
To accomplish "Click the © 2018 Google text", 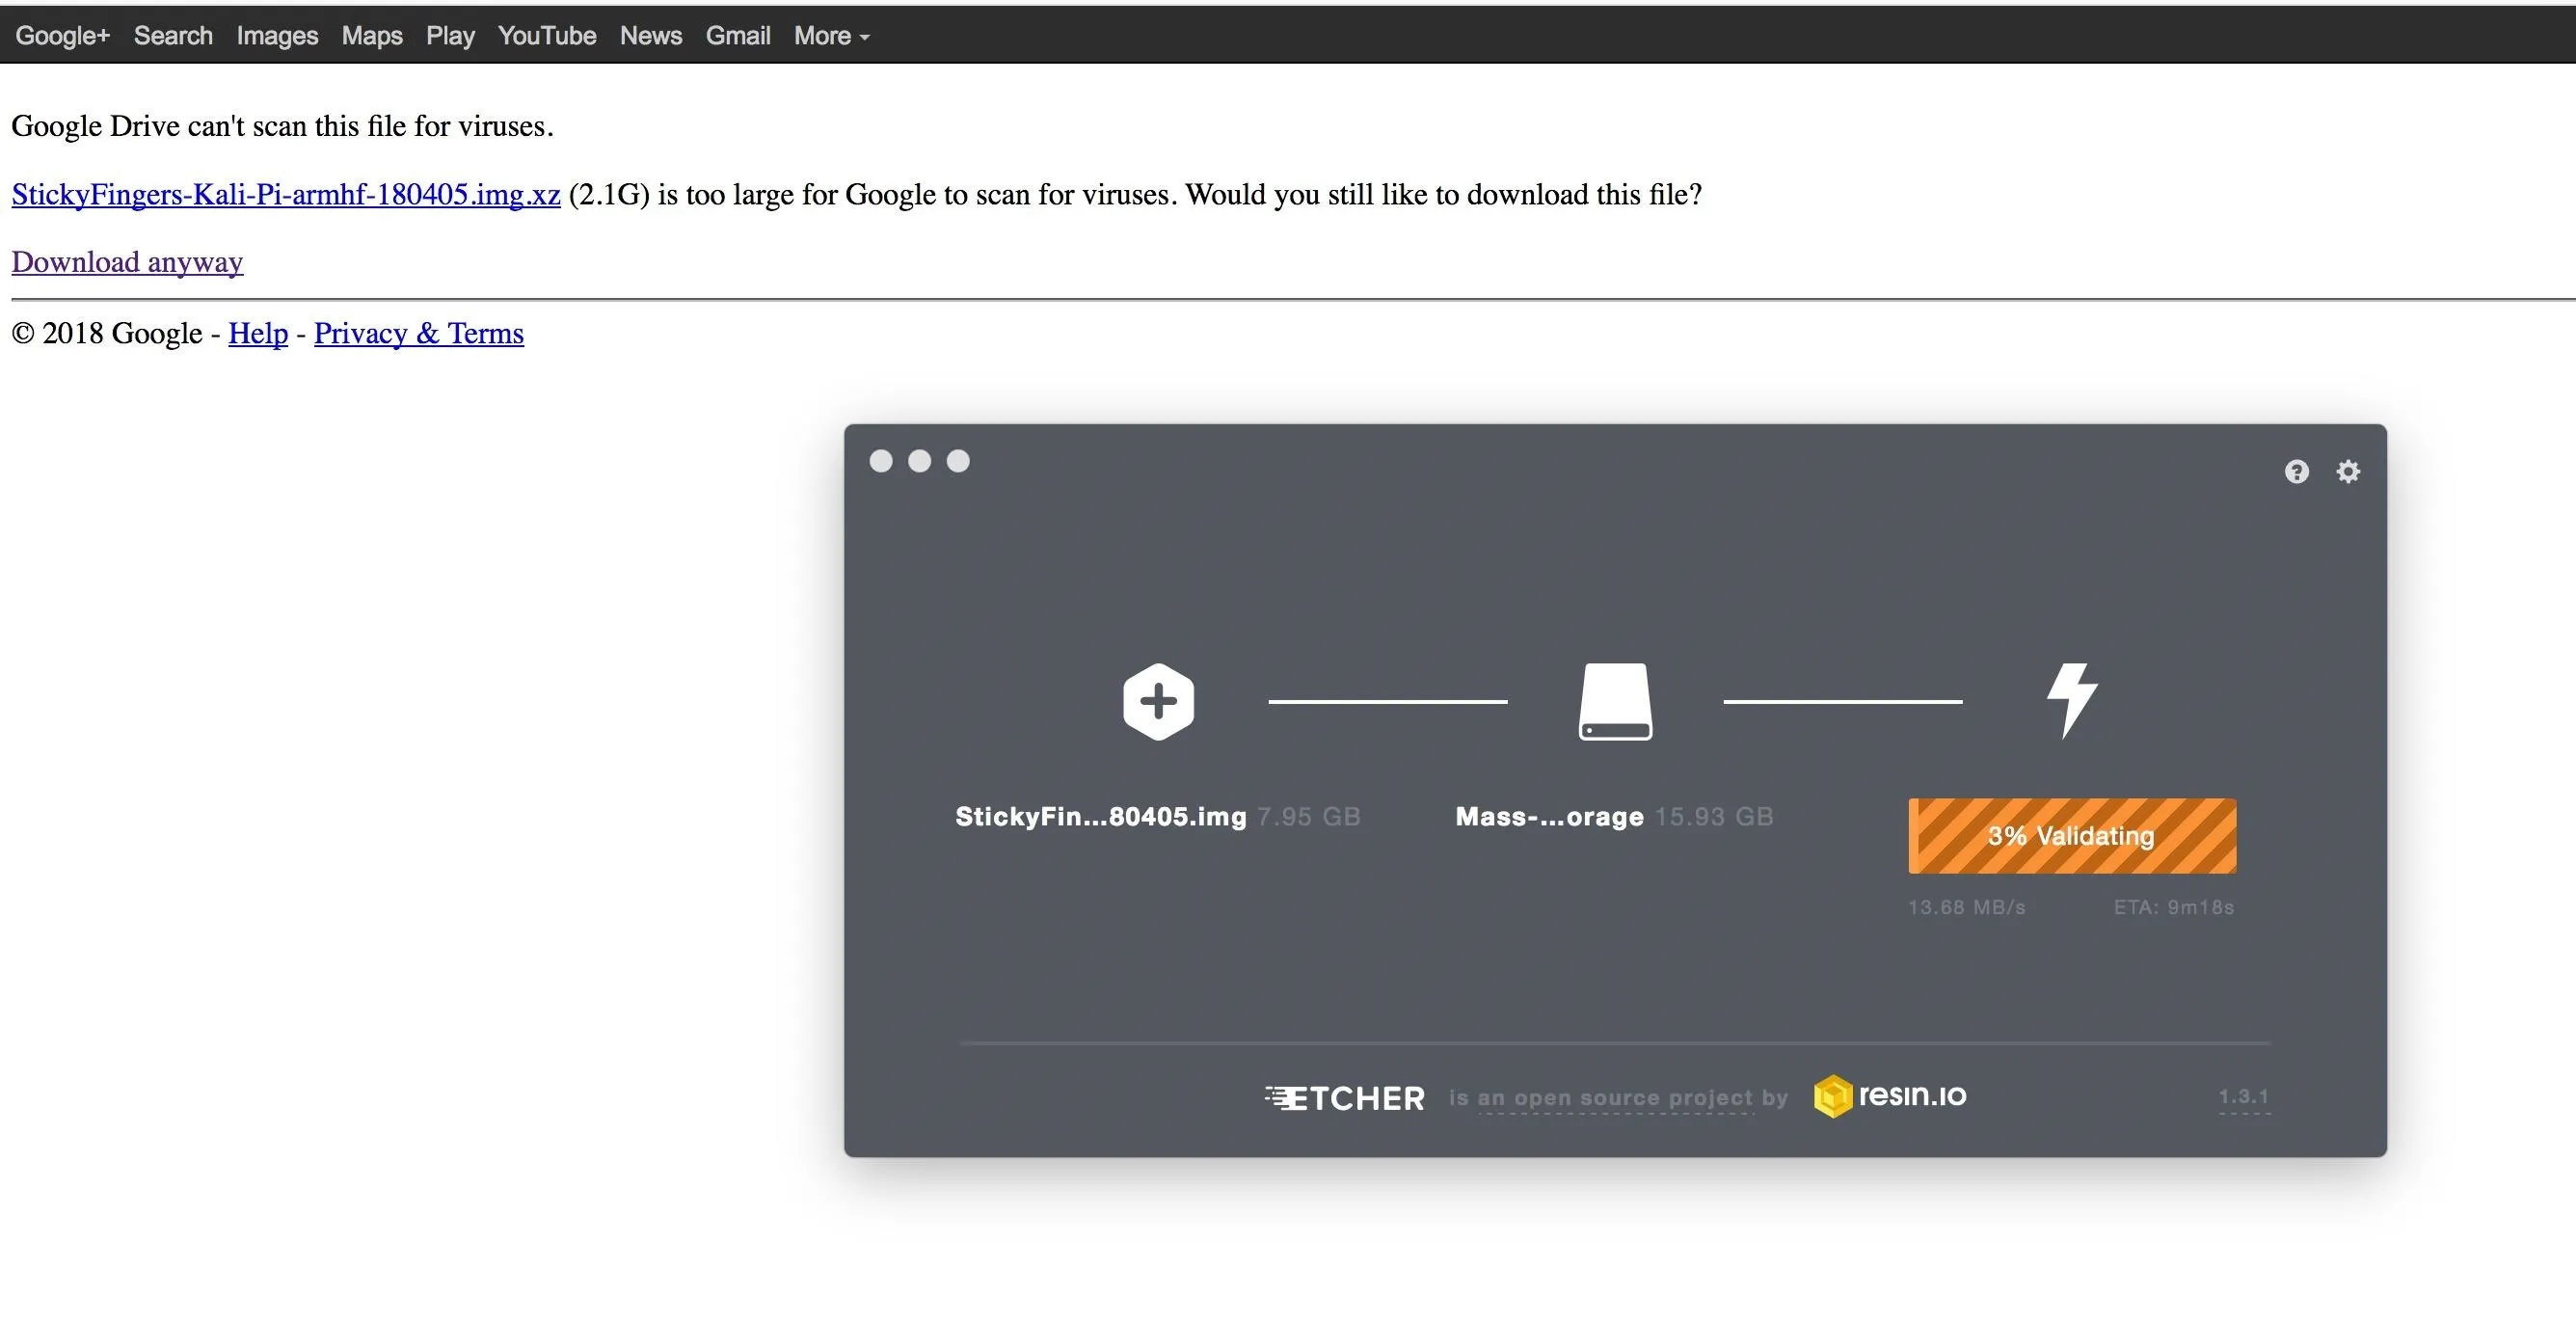I will (107, 333).
